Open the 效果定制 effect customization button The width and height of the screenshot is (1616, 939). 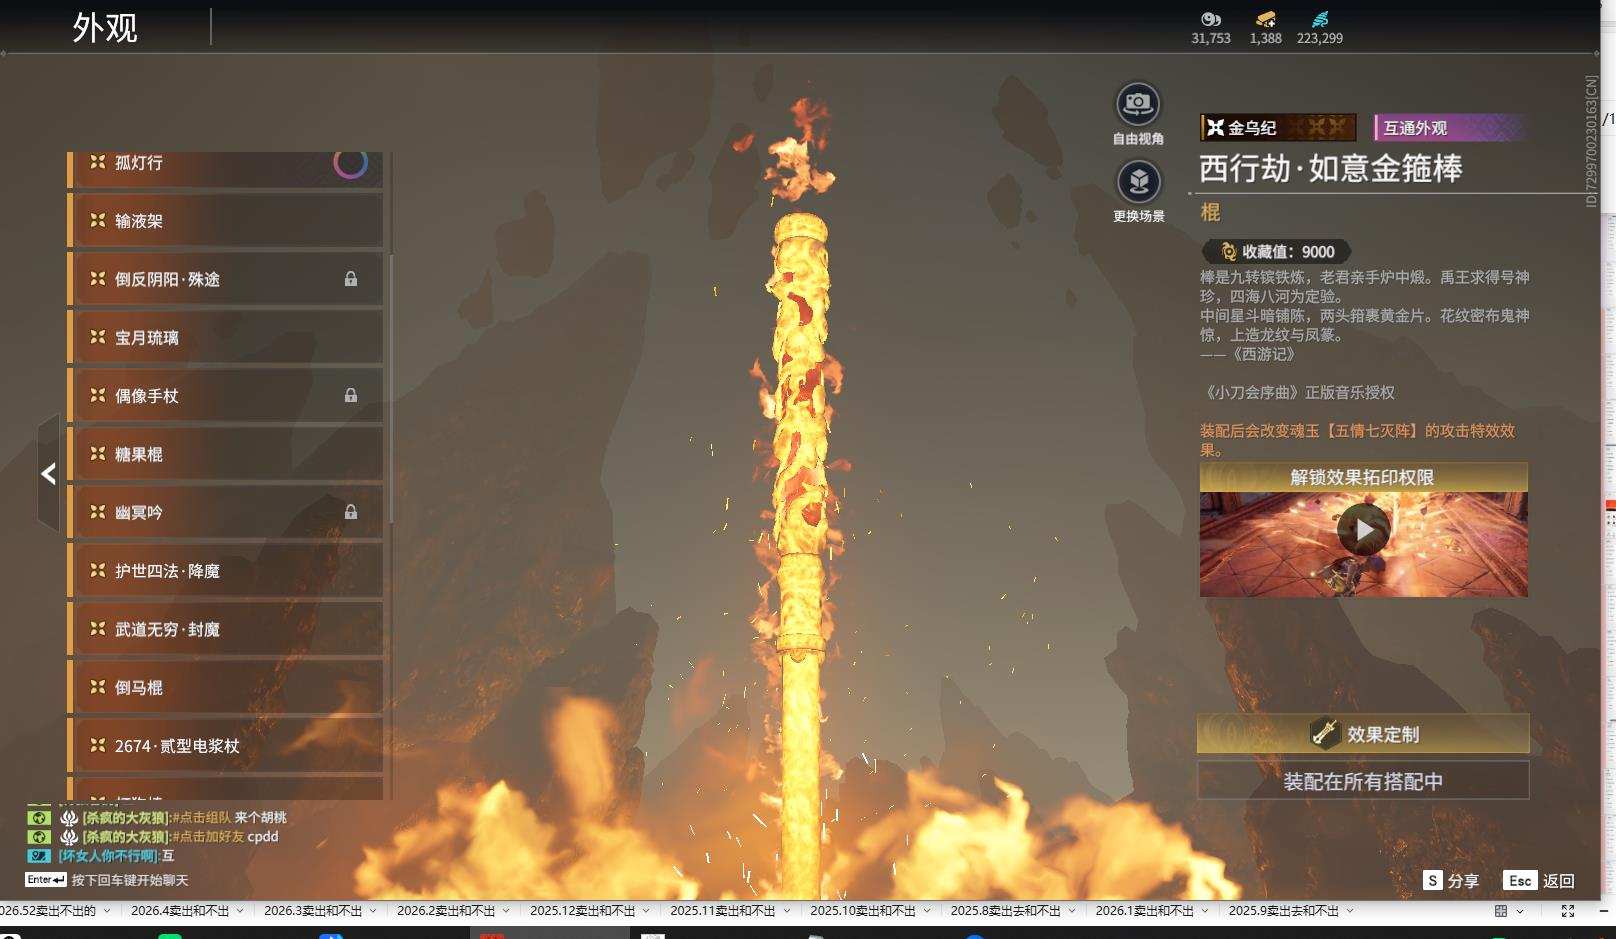point(1363,734)
